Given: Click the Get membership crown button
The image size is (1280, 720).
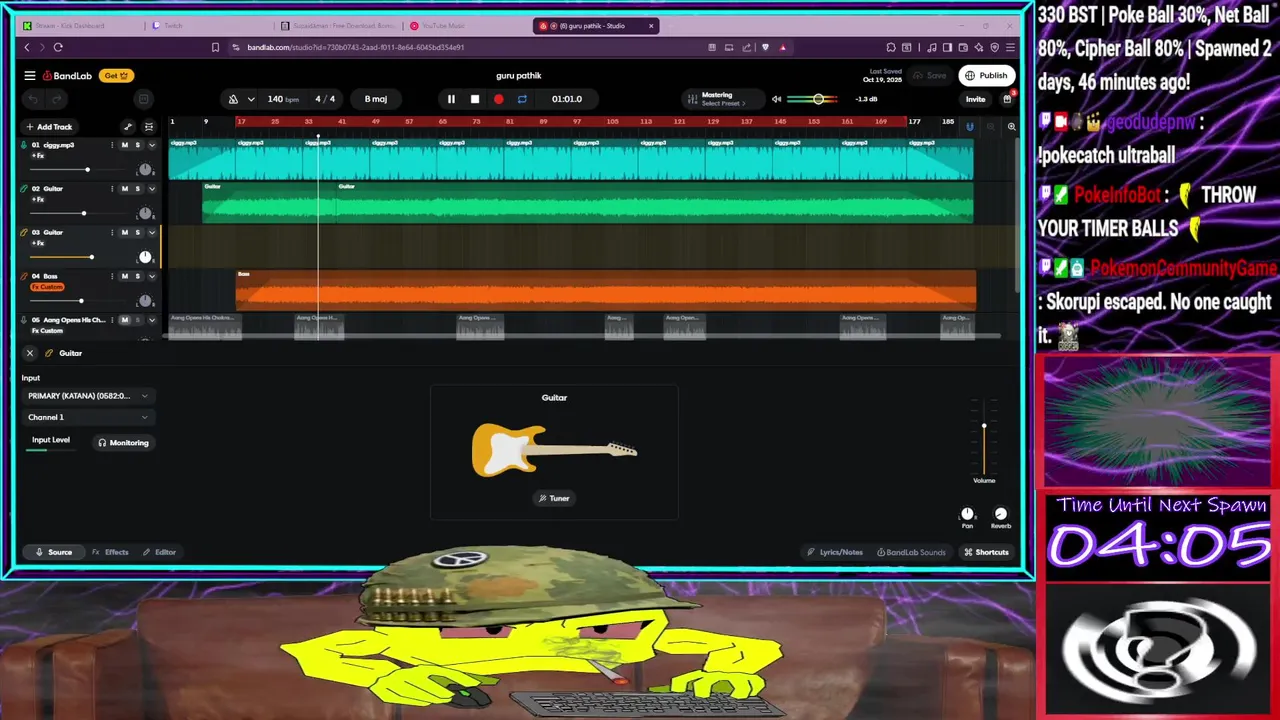Looking at the screenshot, I should click(115, 75).
